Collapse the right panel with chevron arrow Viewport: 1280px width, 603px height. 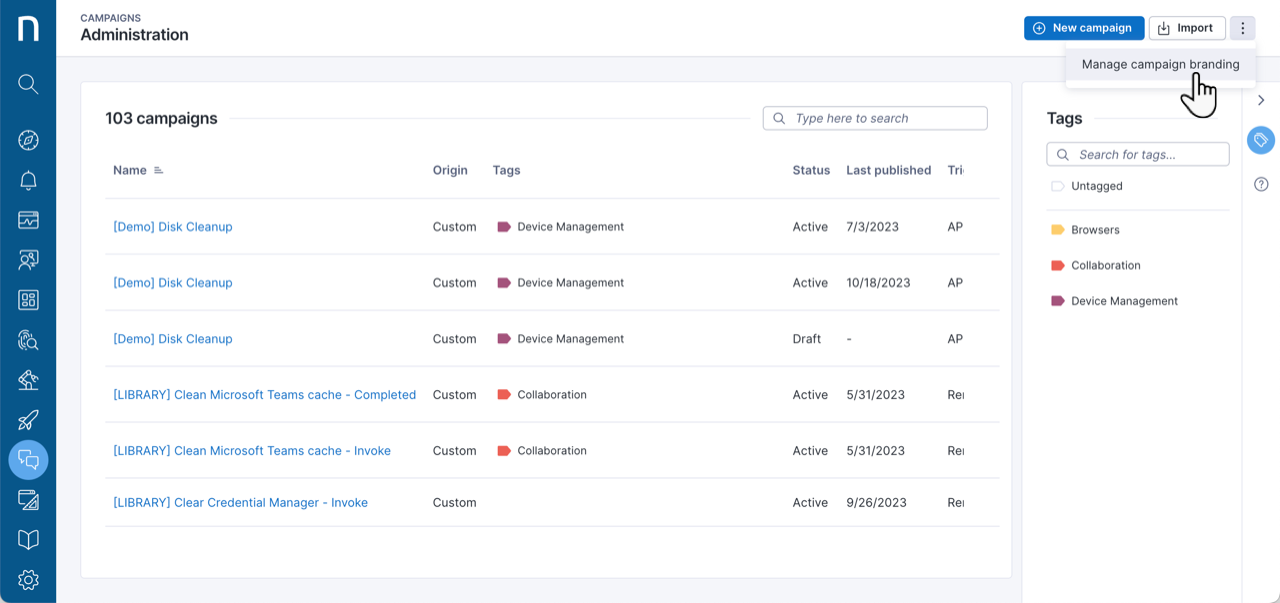tap(1261, 100)
